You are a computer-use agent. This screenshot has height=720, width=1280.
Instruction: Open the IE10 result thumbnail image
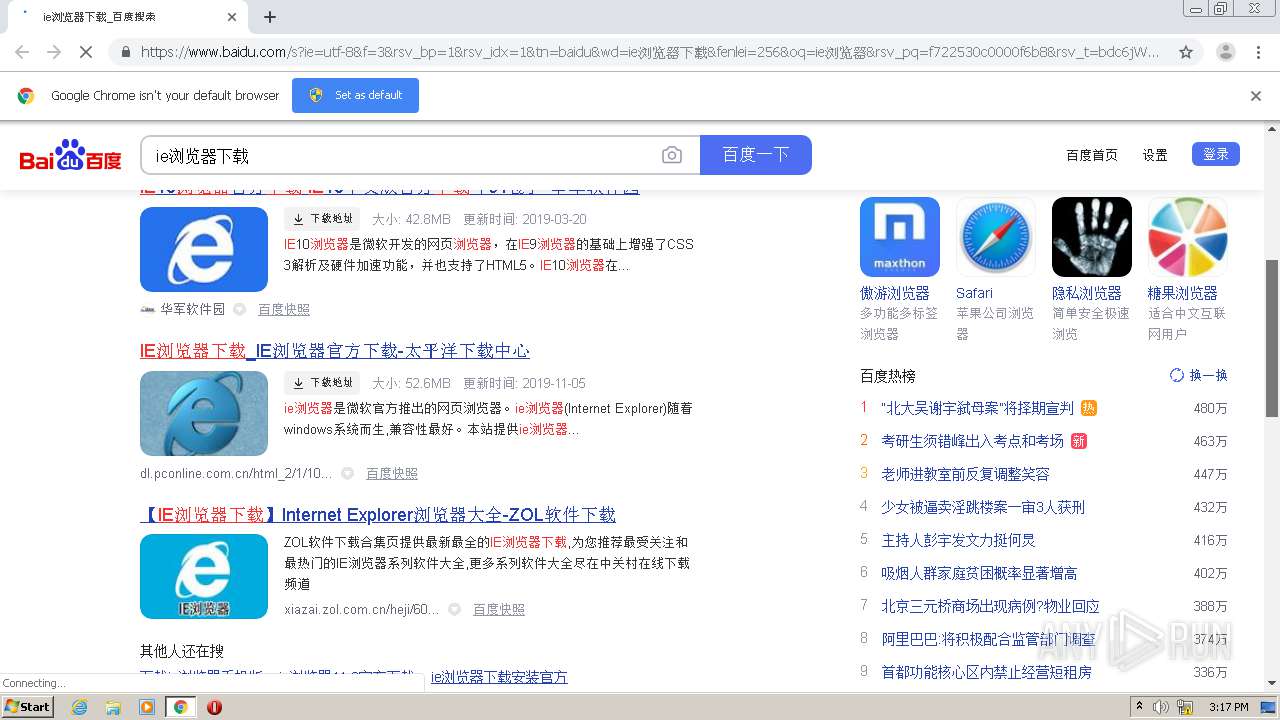(x=204, y=249)
